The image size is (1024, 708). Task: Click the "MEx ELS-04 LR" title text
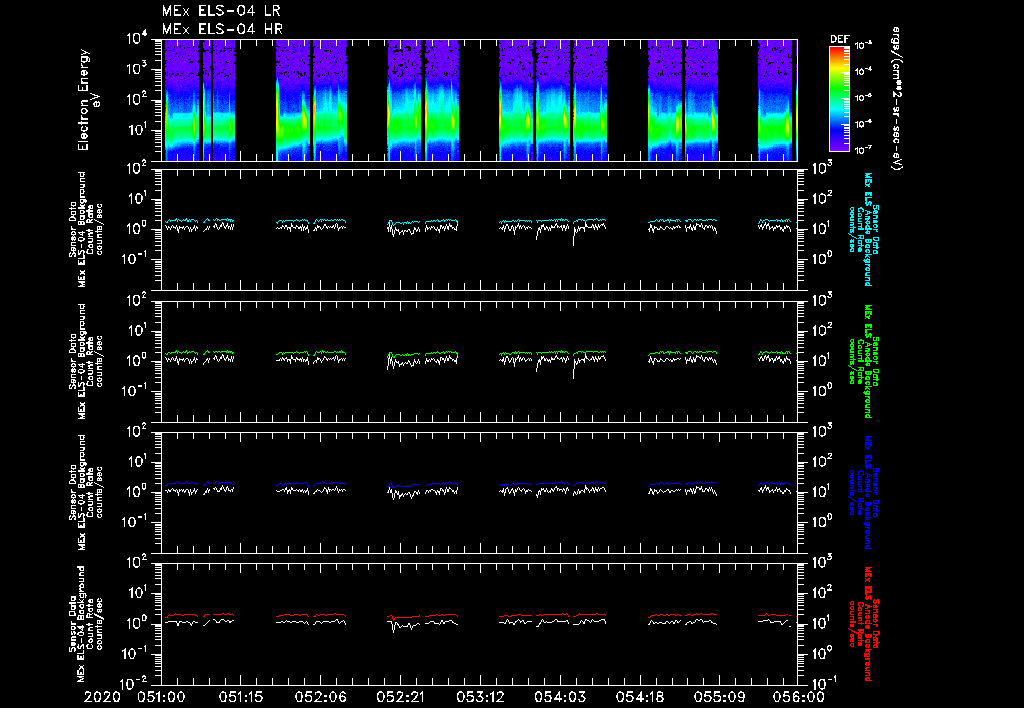pos(221,11)
